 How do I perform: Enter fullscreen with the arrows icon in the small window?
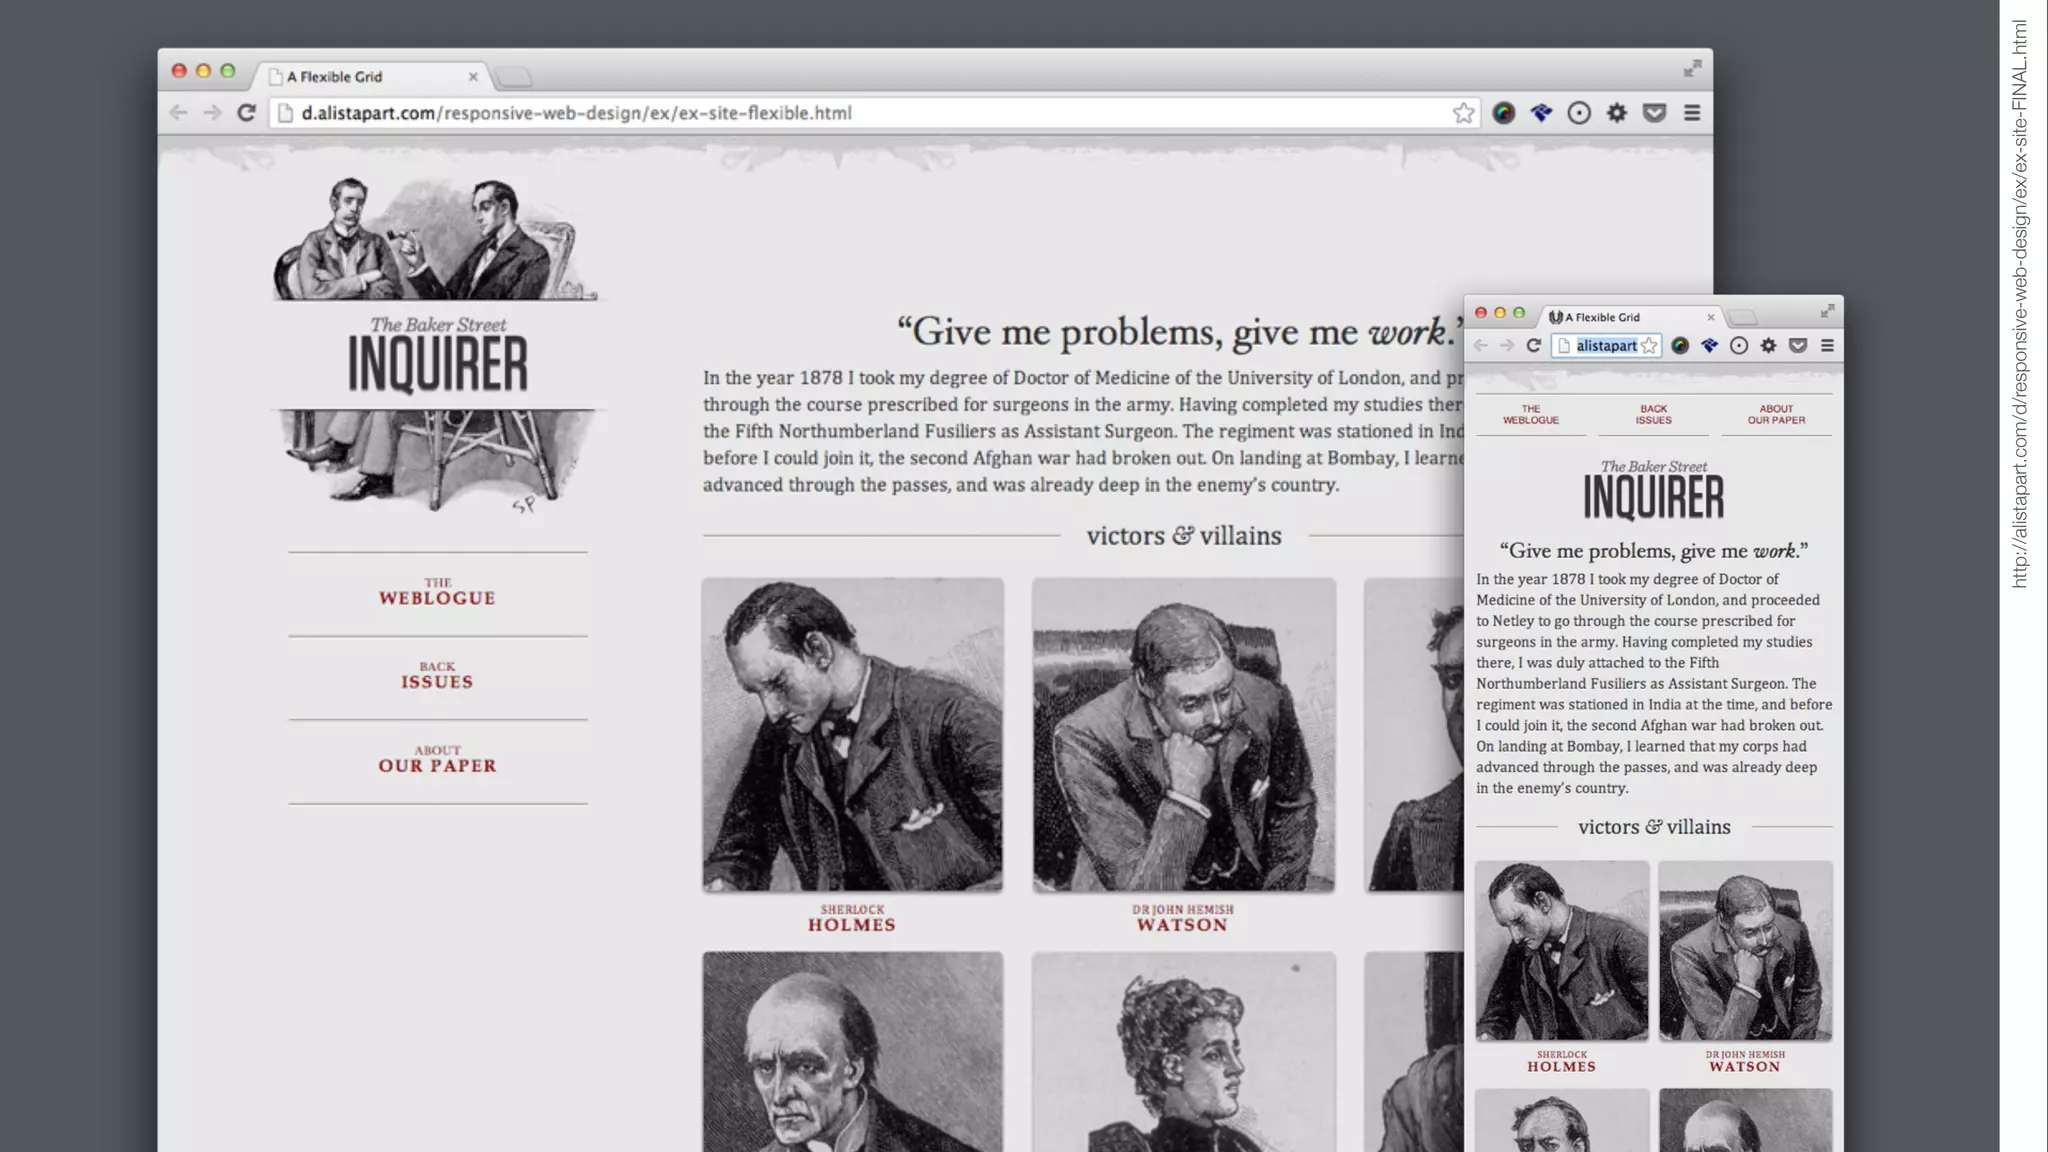(x=1827, y=311)
